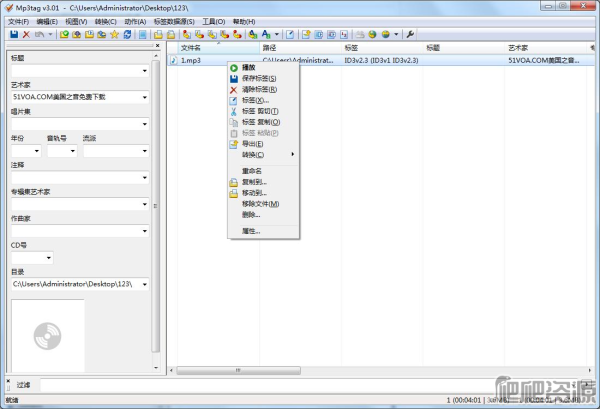600x409 pixels.
Task: Choose 移除文件(M) in the context menu
Action: [x=263, y=204]
